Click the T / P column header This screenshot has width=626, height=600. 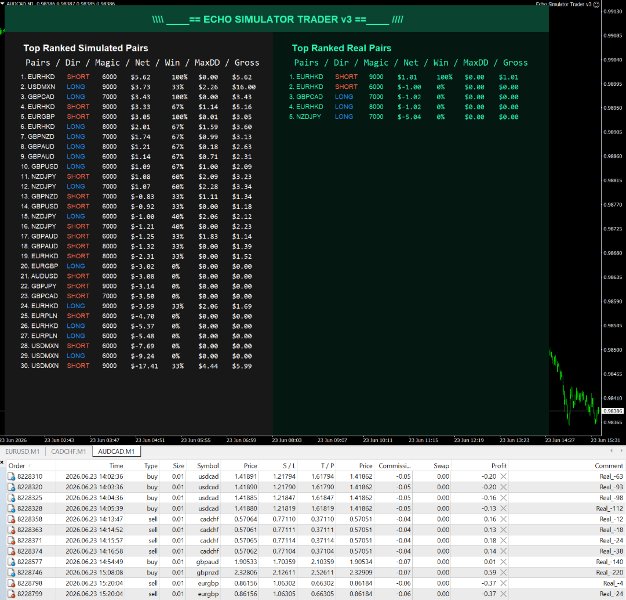click(x=327, y=466)
